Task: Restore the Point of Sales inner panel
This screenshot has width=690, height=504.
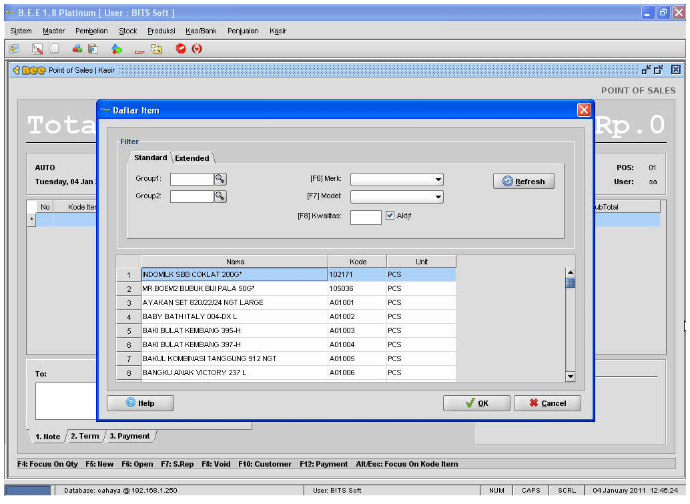Action: pos(659,70)
